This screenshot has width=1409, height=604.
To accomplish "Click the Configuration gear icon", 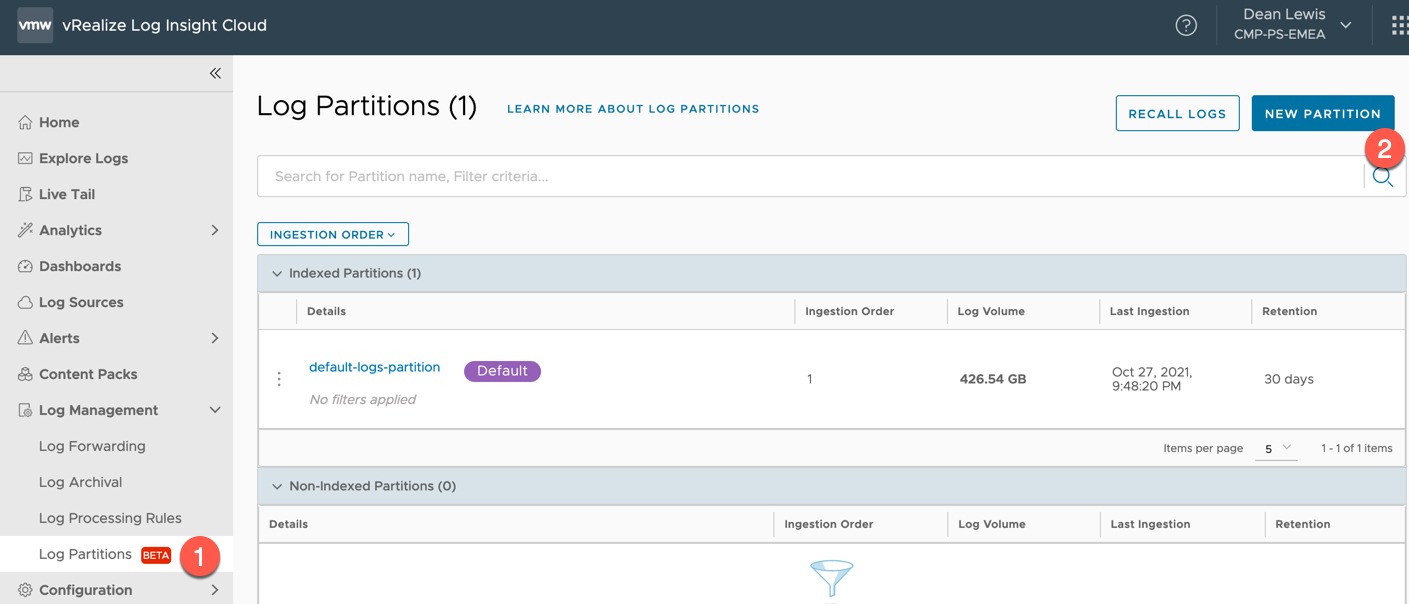I will [x=25, y=590].
